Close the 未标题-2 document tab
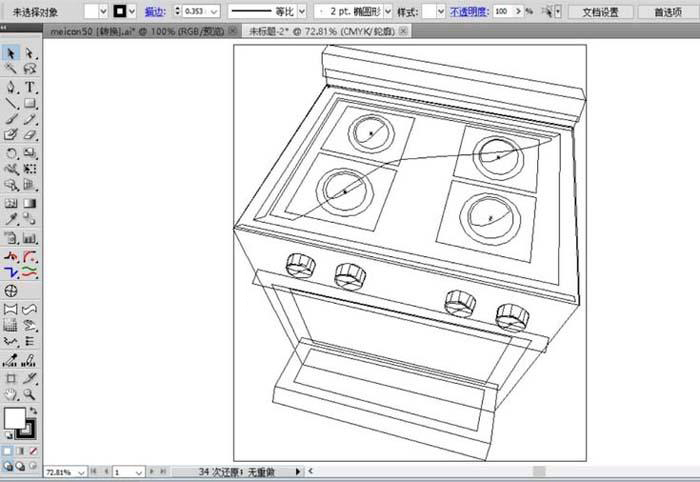Viewport: 700px width, 482px height. click(x=403, y=31)
